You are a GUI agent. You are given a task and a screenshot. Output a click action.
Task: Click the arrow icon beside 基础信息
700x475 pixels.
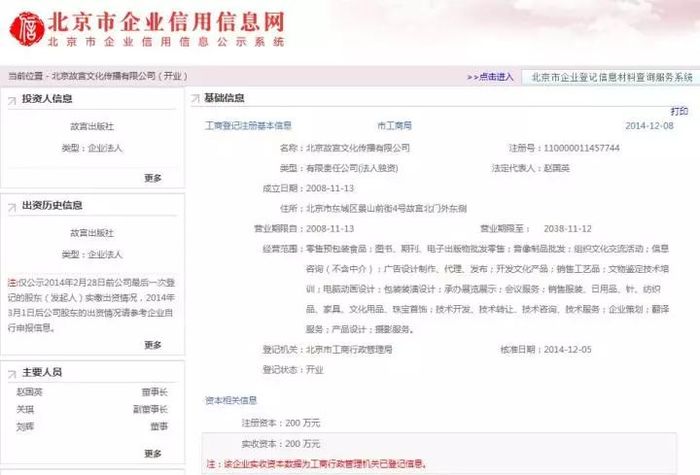click(x=195, y=99)
